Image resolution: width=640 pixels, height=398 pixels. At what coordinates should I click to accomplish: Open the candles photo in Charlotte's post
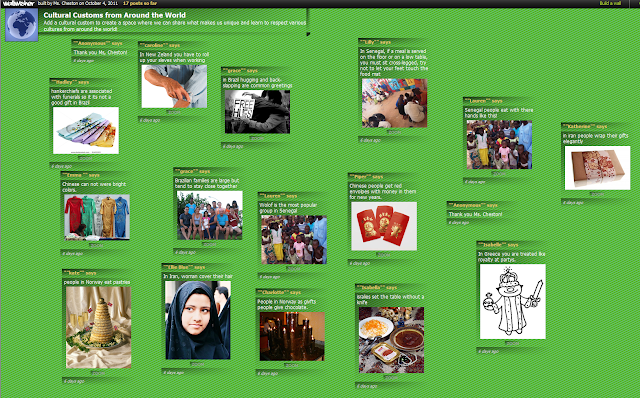click(292, 336)
